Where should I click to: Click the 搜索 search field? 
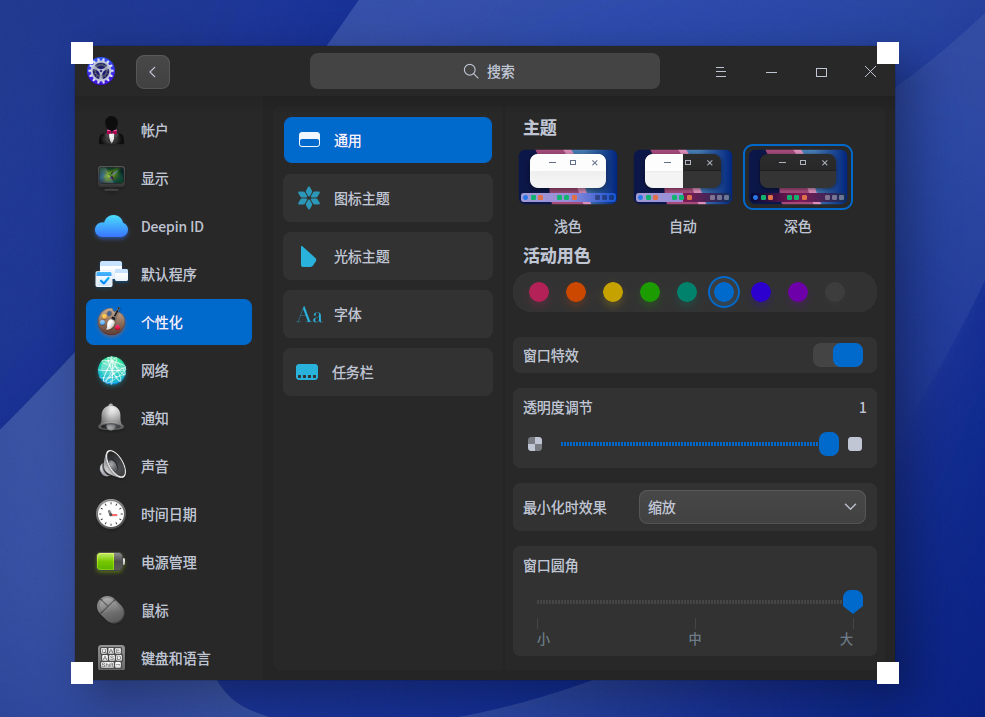pyautogui.click(x=485, y=71)
